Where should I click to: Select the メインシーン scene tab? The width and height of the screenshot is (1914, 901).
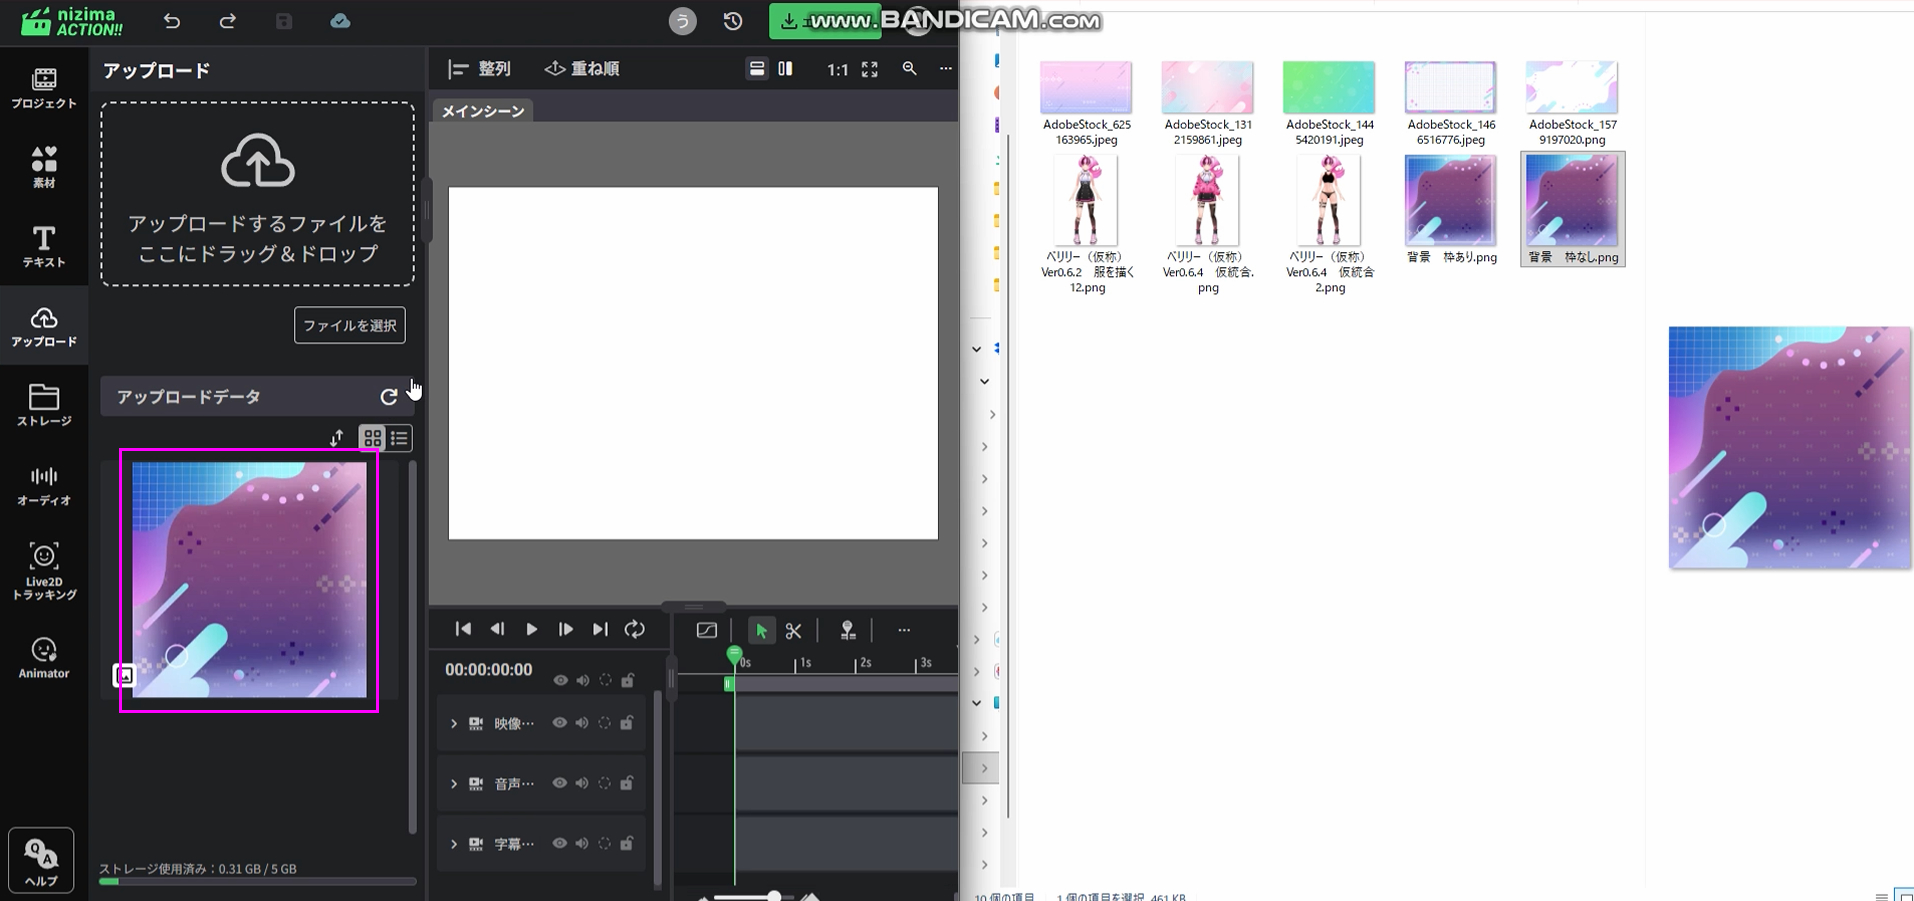point(483,111)
